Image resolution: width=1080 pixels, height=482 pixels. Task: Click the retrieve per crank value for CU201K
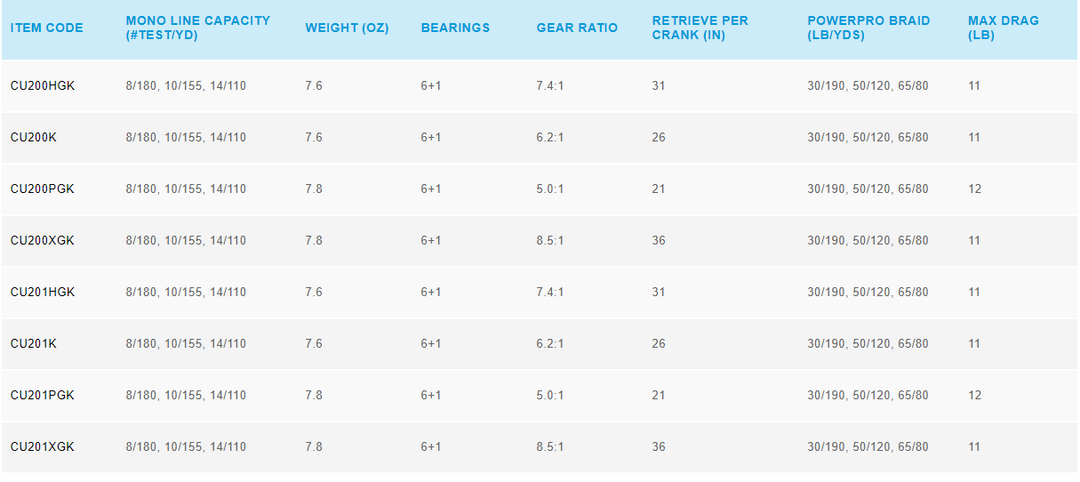(x=659, y=344)
